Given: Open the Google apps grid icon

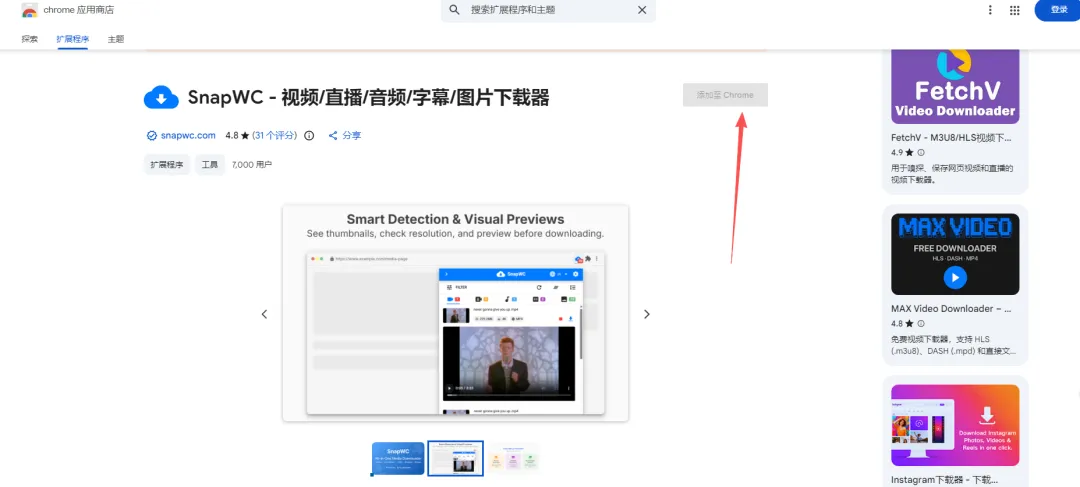Looking at the screenshot, I should point(1015,10).
